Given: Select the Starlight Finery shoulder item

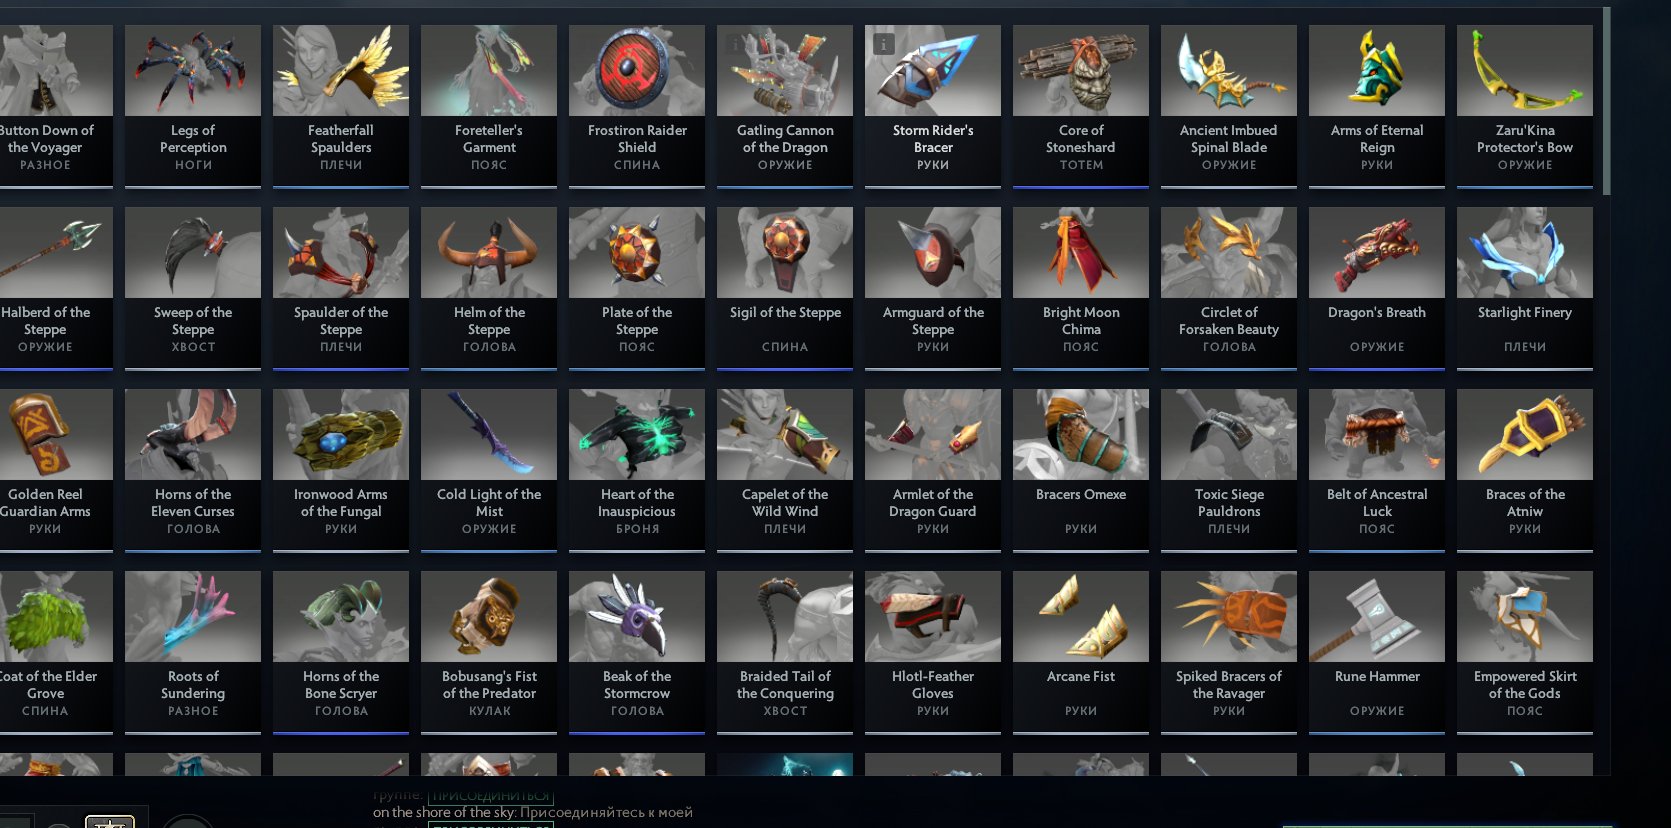Looking at the screenshot, I should coord(1525,287).
